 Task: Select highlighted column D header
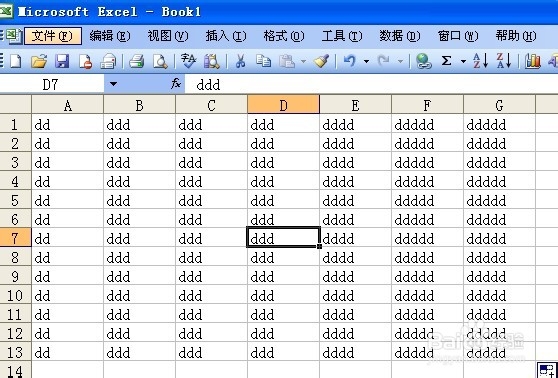pos(284,105)
